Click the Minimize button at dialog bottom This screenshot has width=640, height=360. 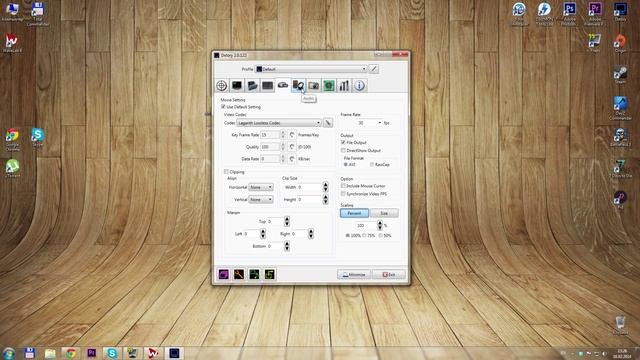tap(354, 275)
